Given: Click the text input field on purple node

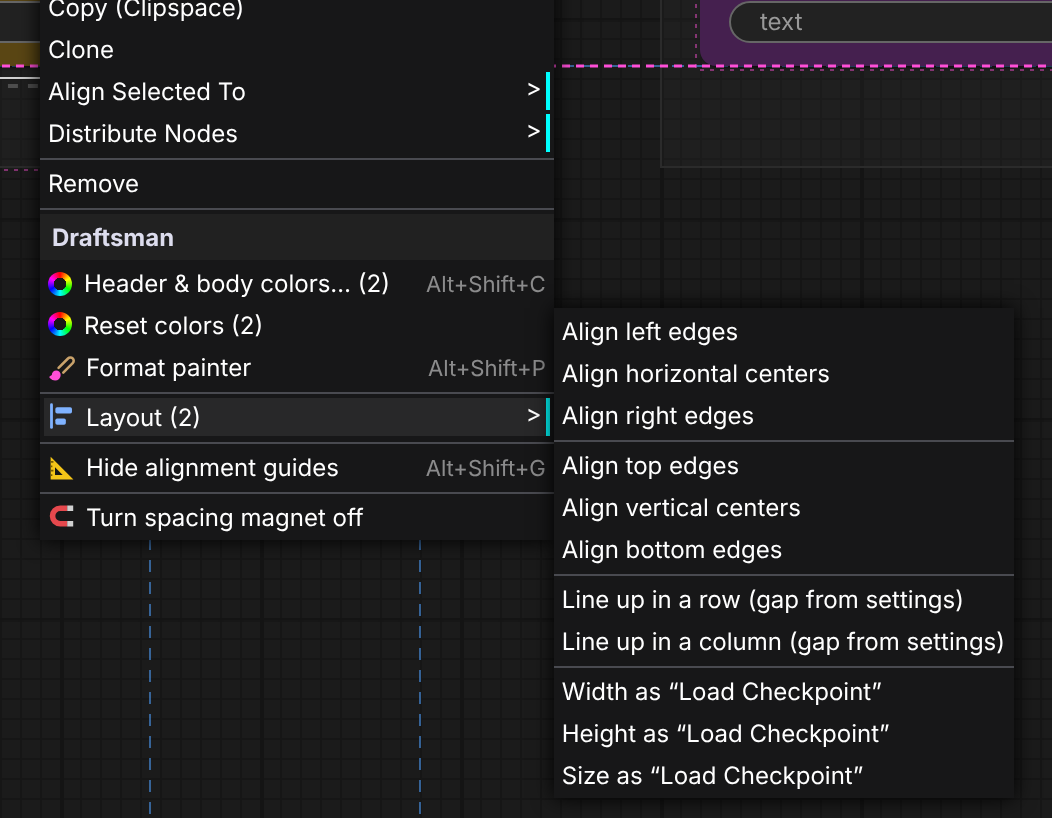Looking at the screenshot, I should [x=891, y=22].
